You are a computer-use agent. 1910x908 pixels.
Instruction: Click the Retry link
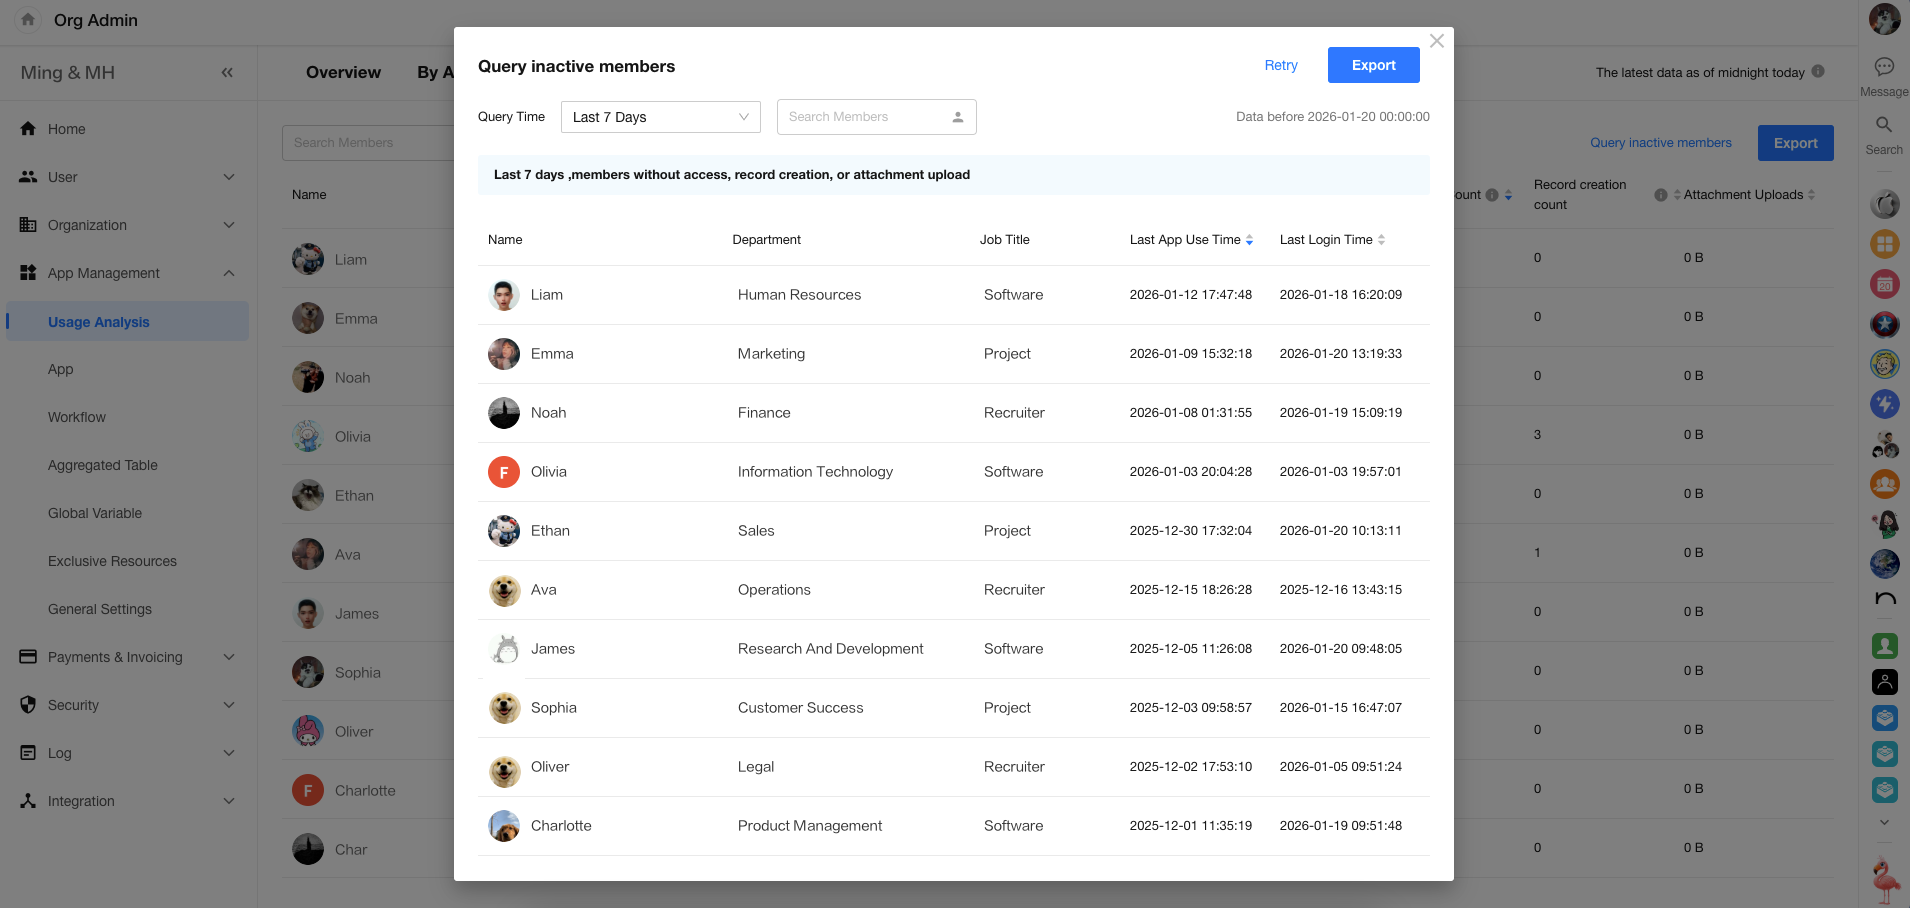click(x=1280, y=65)
